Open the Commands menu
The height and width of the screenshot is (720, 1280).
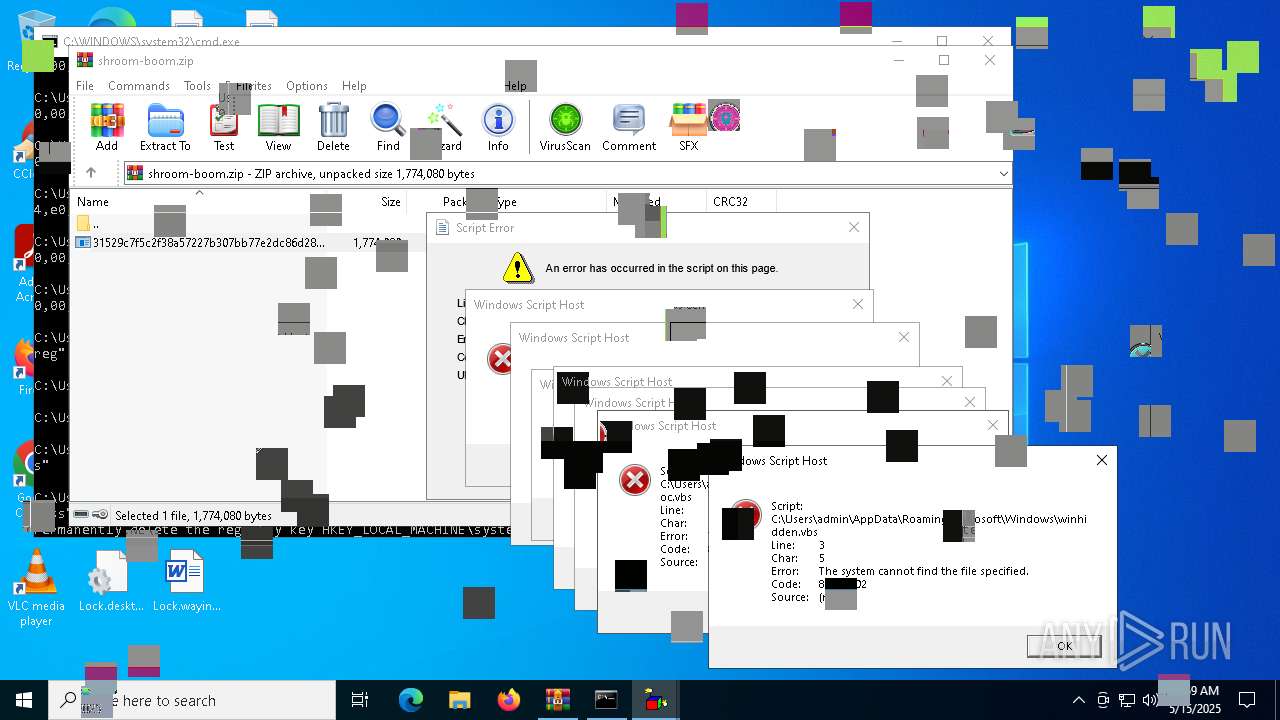click(x=139, y=86)
